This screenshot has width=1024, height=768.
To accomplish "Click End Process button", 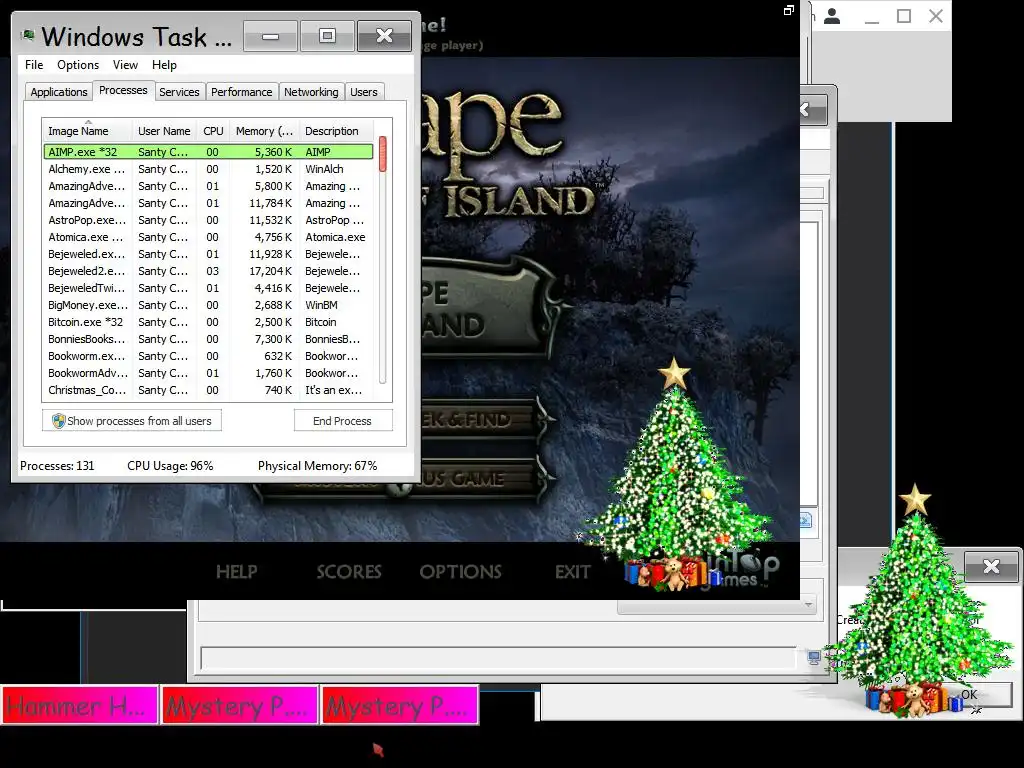I will pos(342,421).
